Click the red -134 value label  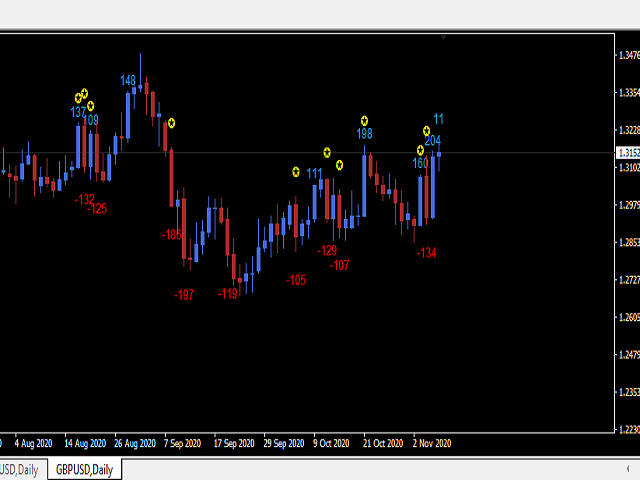[427, 253]
